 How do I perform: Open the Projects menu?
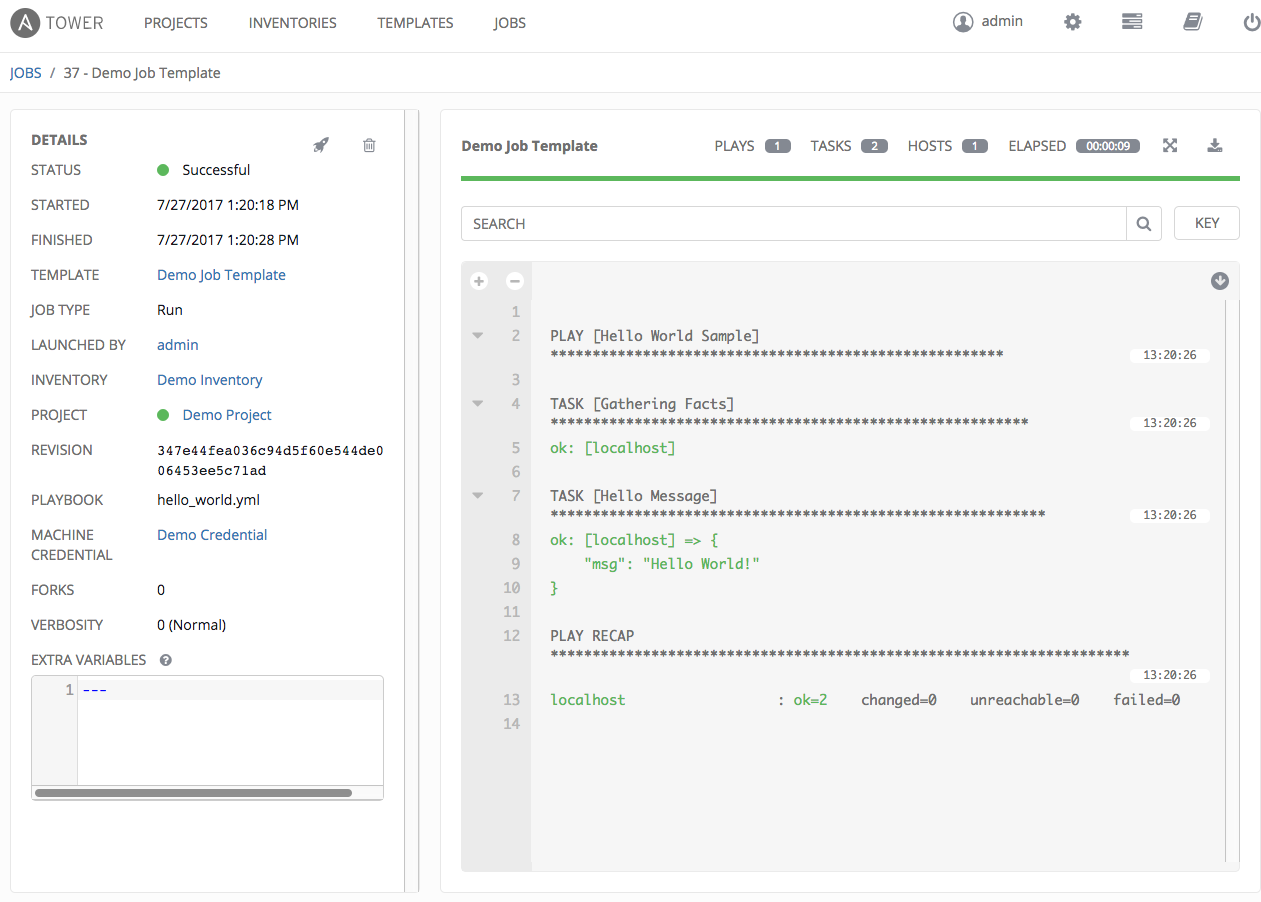176,22
